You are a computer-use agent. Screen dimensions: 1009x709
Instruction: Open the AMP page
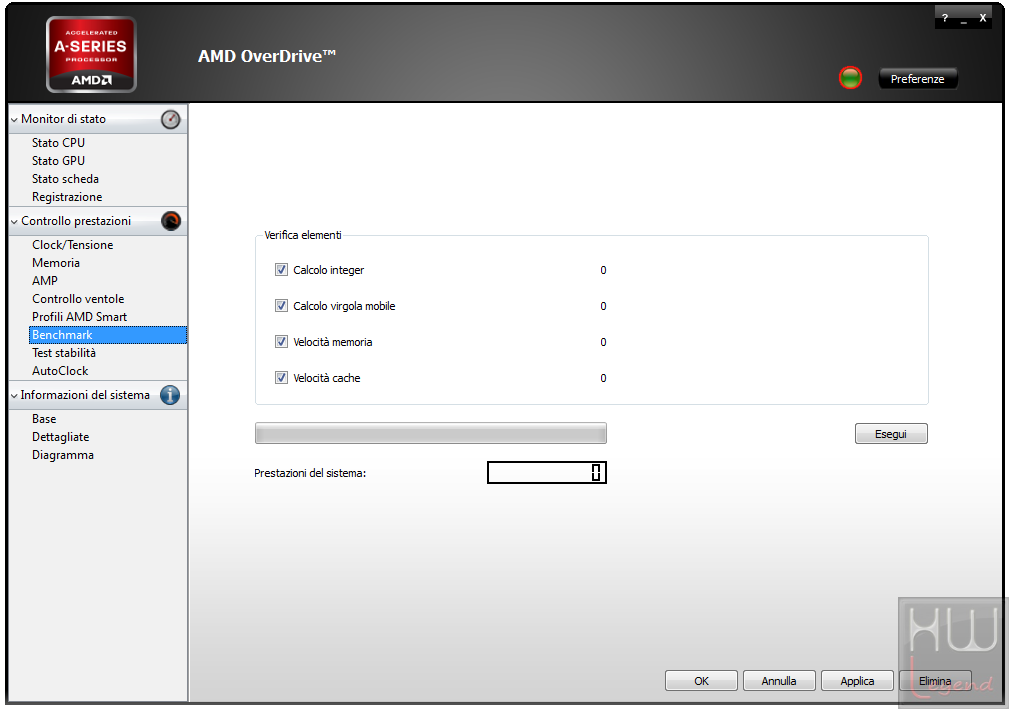pos(45,281)
